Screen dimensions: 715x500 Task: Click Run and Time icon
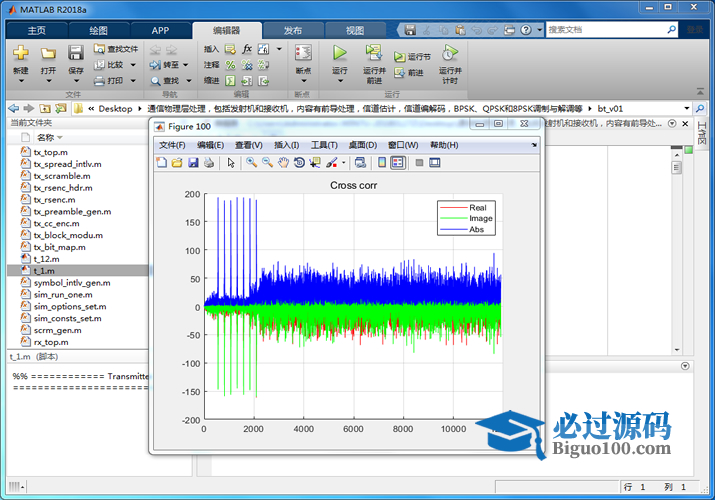(x=450, y=53)
